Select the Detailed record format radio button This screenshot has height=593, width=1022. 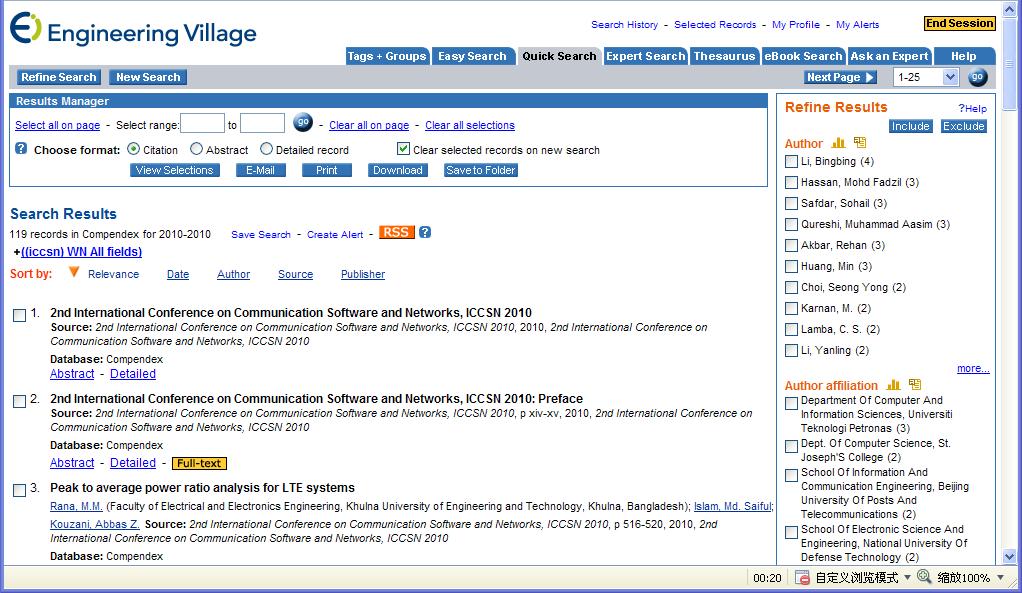pos(266,149)
